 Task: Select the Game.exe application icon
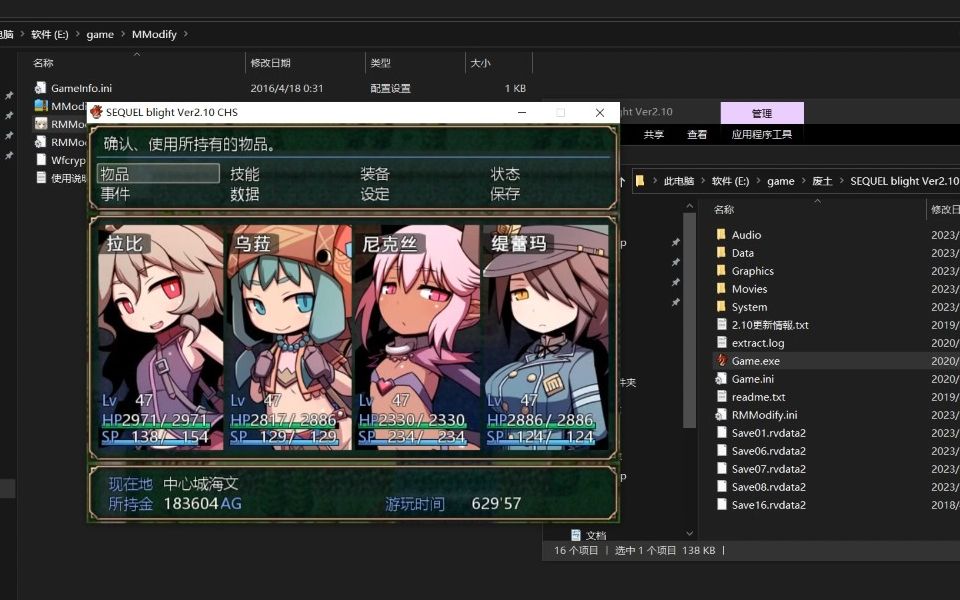point(721,361)
